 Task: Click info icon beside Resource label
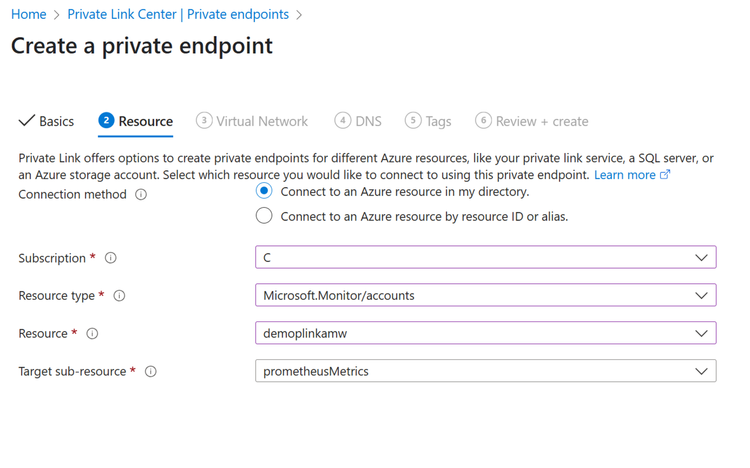click(92, 334)
